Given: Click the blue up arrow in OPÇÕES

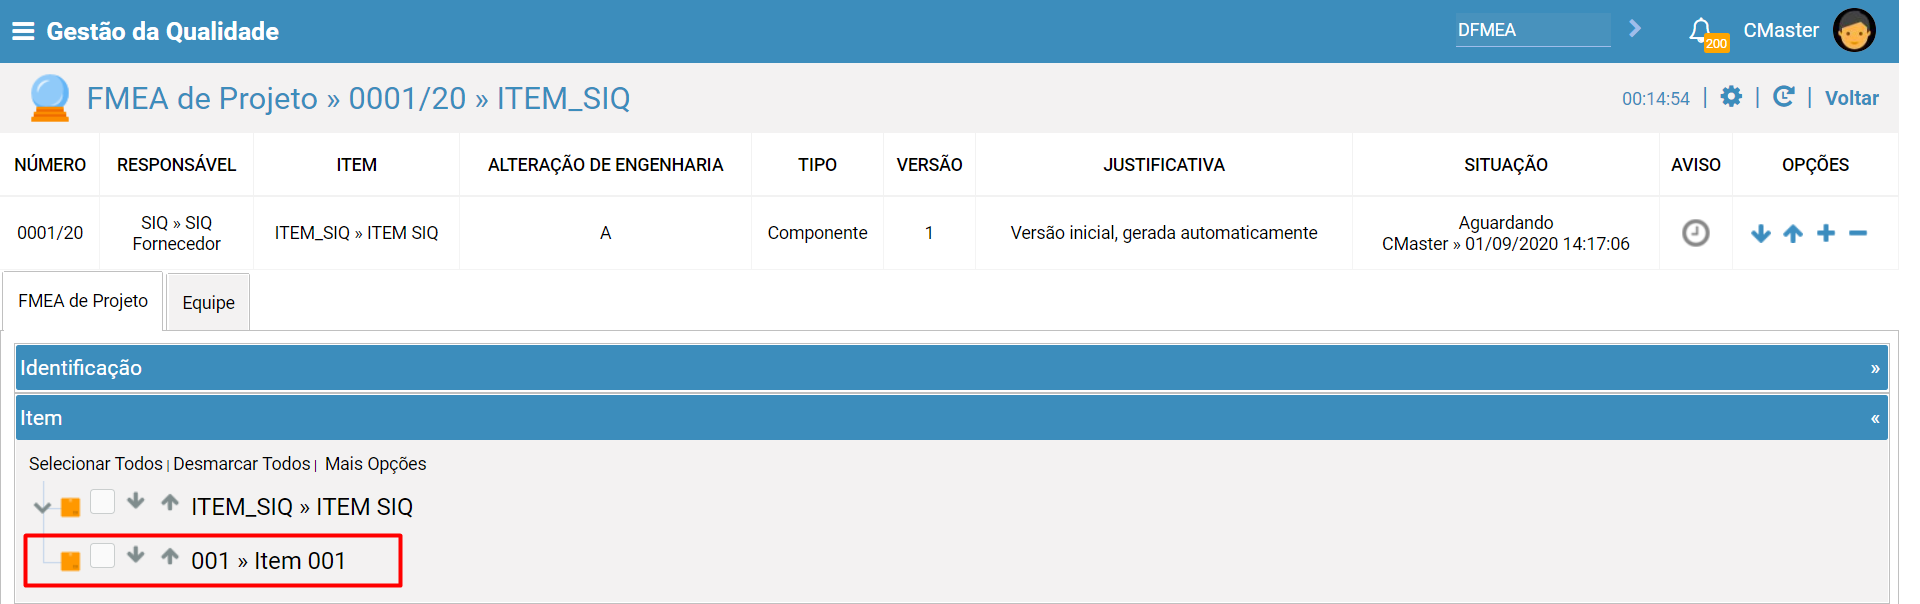Looking at the screenshot, I should [1793, 233].
